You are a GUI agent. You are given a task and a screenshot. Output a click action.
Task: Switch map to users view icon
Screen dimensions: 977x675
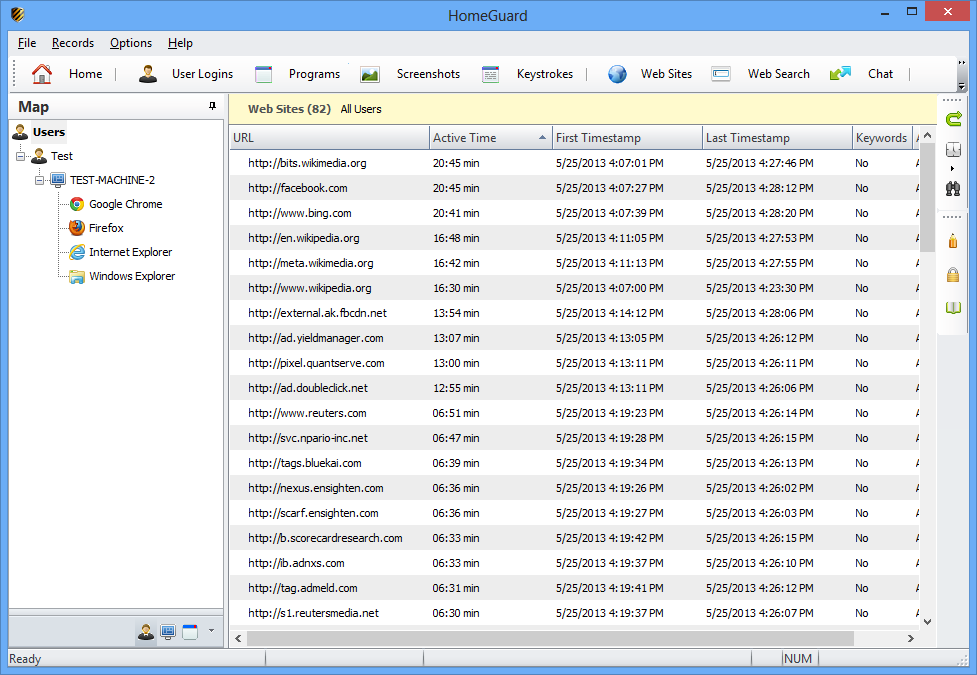point(146,632)
